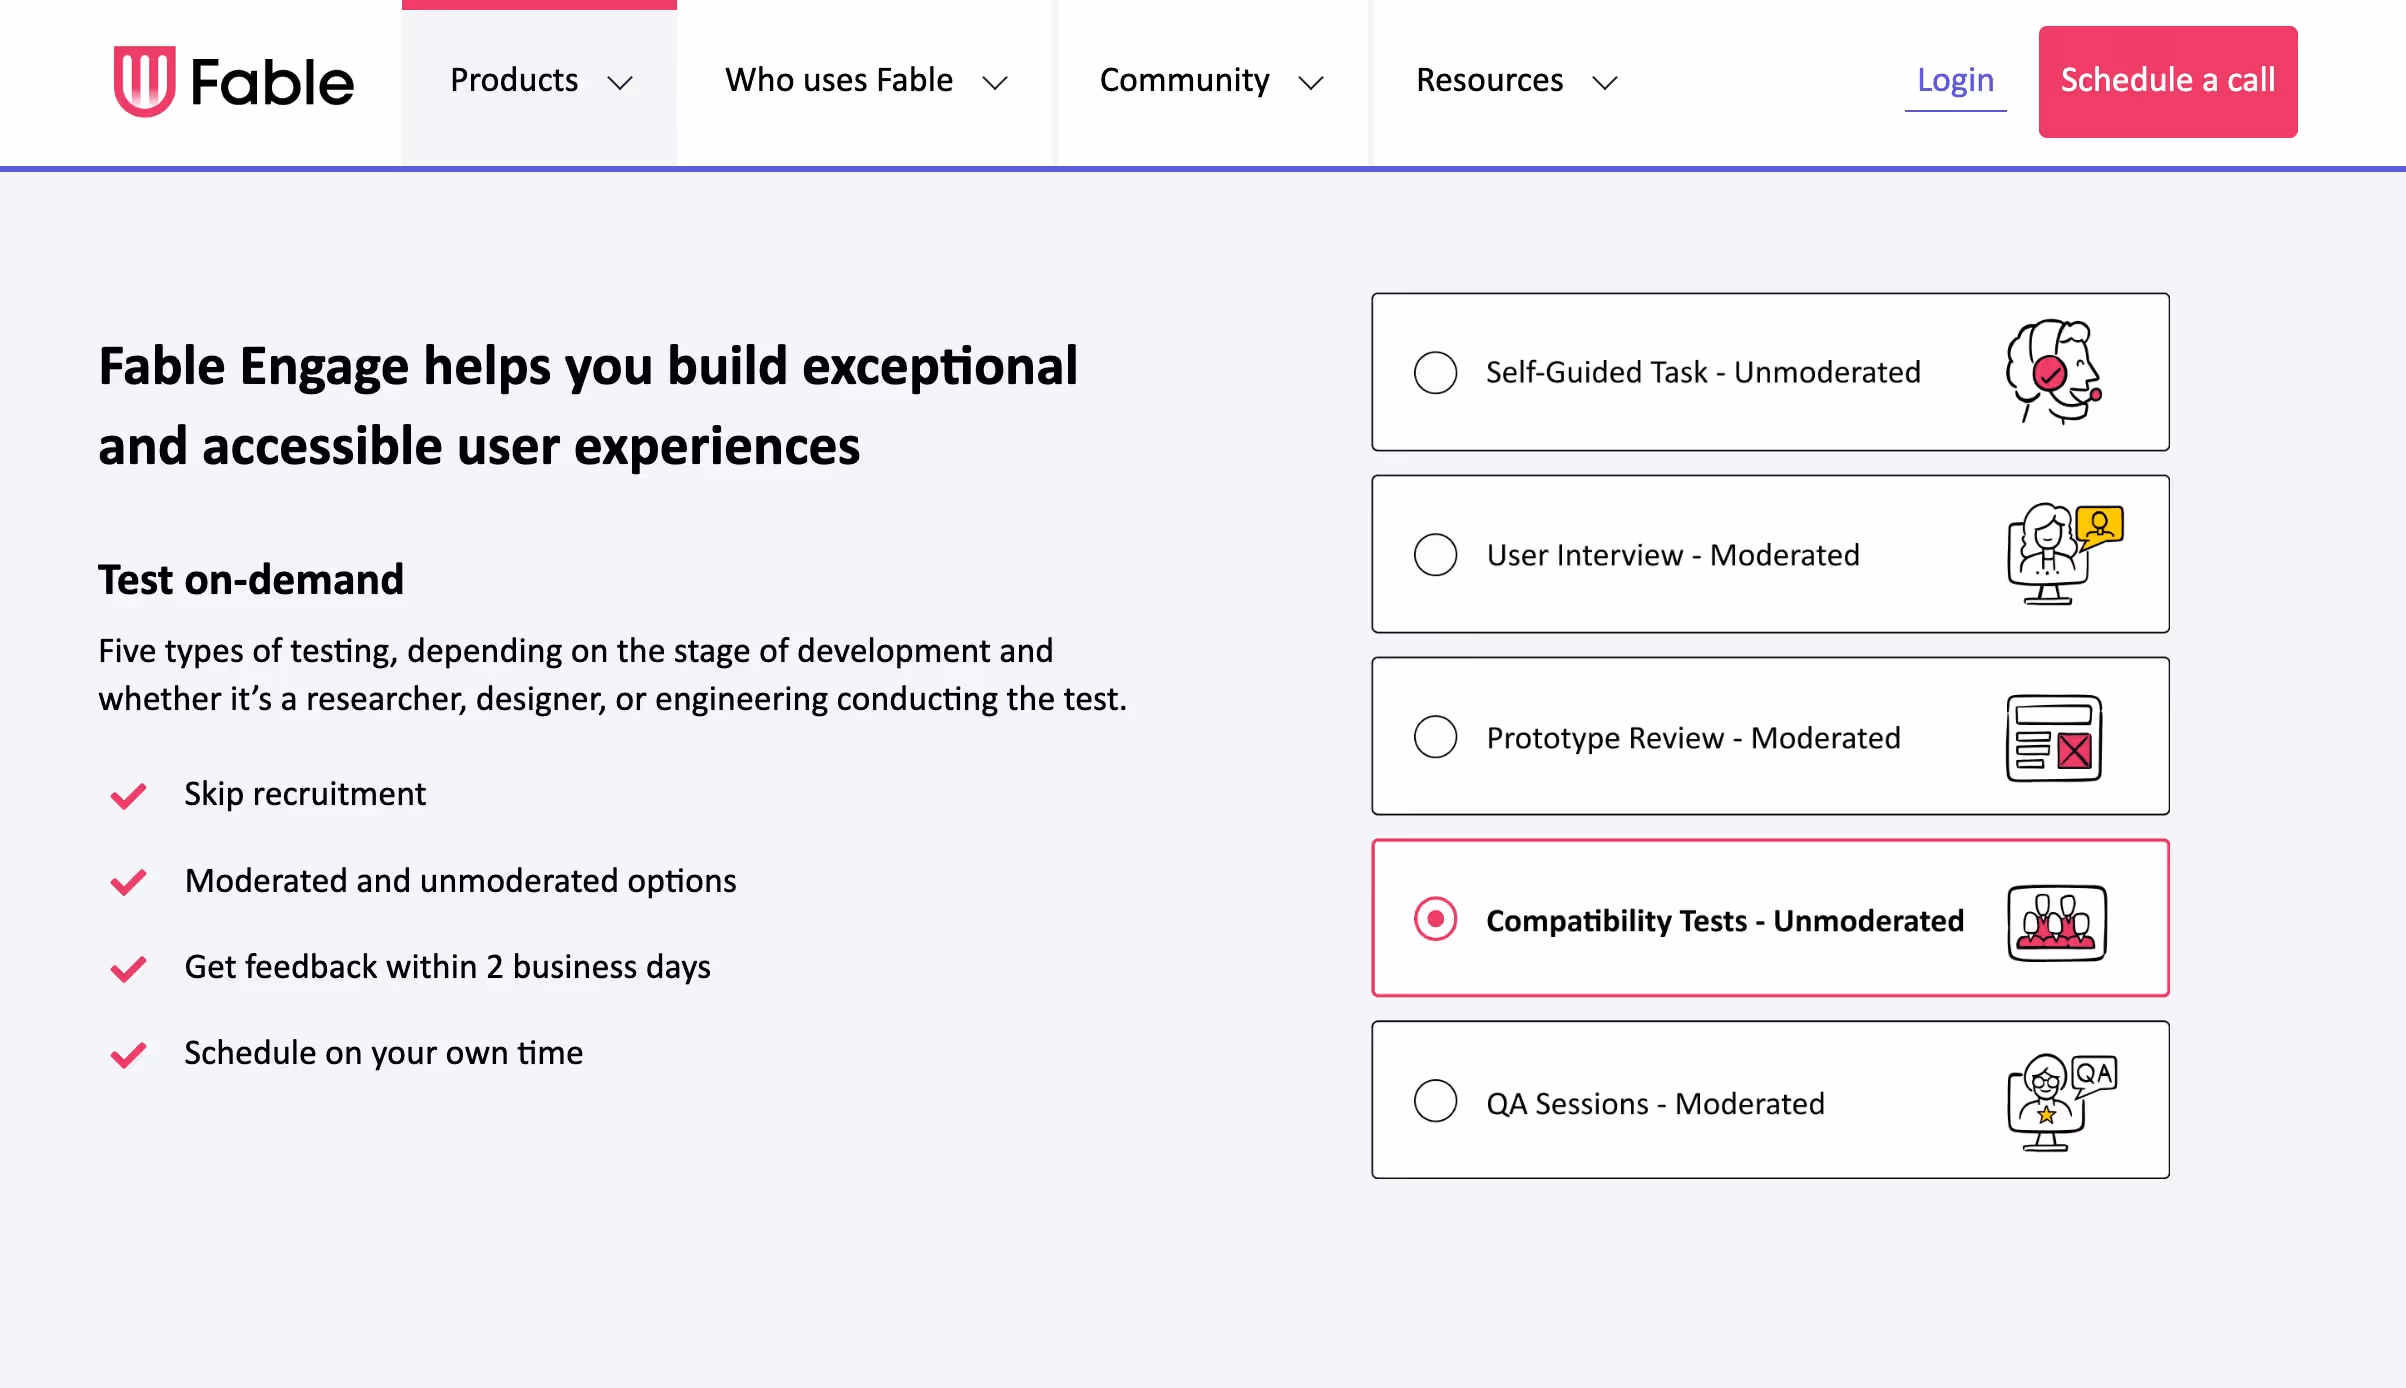Select the Prototype Review - Moderated option card
The image size is (2406, 1388).
pos(1770,737)
